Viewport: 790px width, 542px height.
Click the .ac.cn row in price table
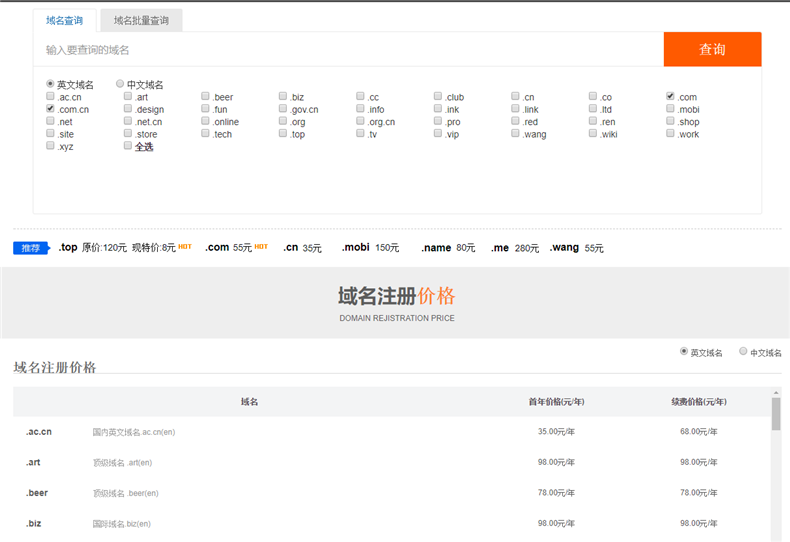pos(39,432)
